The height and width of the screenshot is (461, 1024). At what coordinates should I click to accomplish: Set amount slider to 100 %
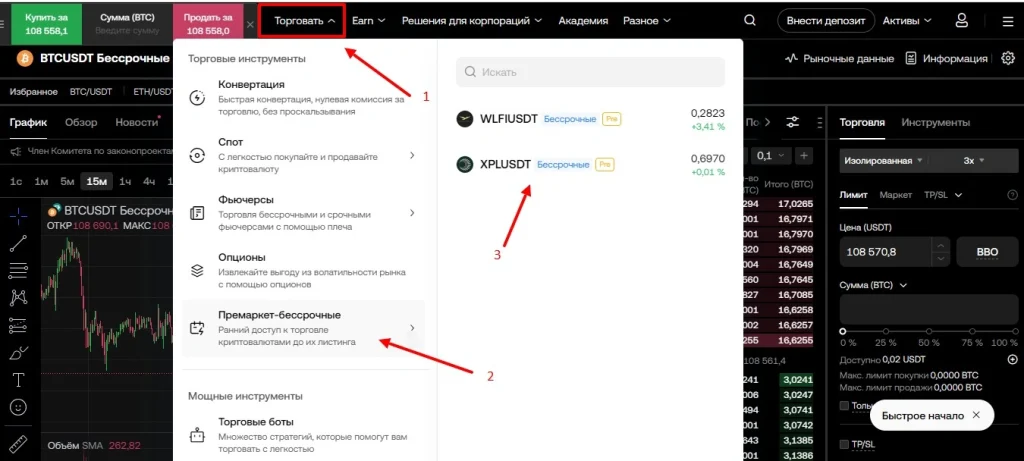(1014, 332)
